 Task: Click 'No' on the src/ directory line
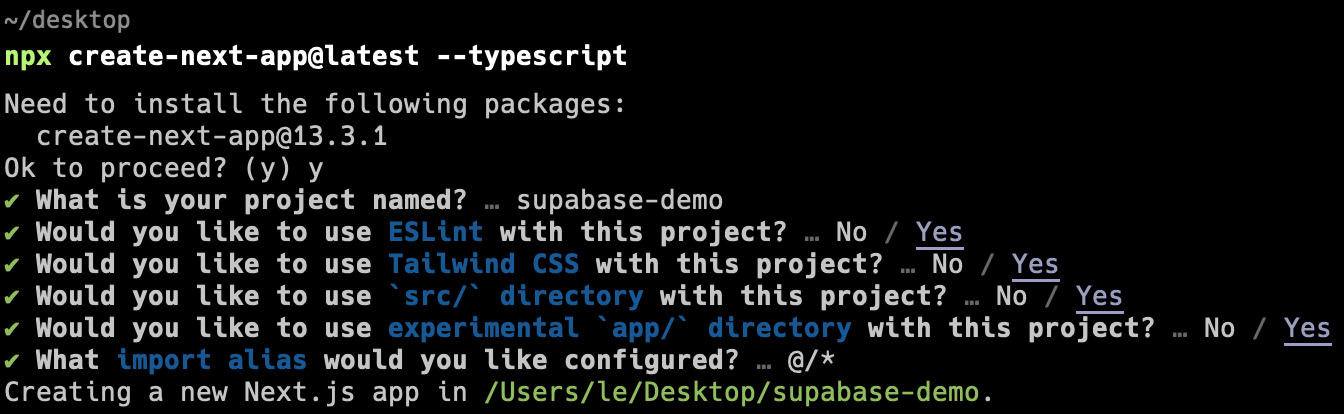click(x=1011, y=296)
